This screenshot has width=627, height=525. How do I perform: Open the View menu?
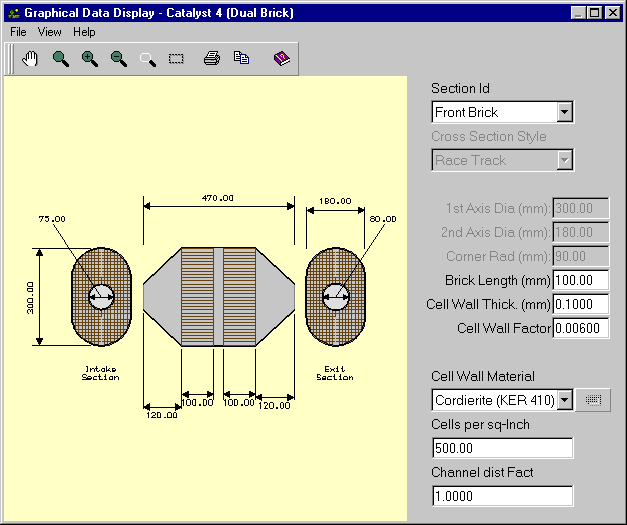pos(50,32)
